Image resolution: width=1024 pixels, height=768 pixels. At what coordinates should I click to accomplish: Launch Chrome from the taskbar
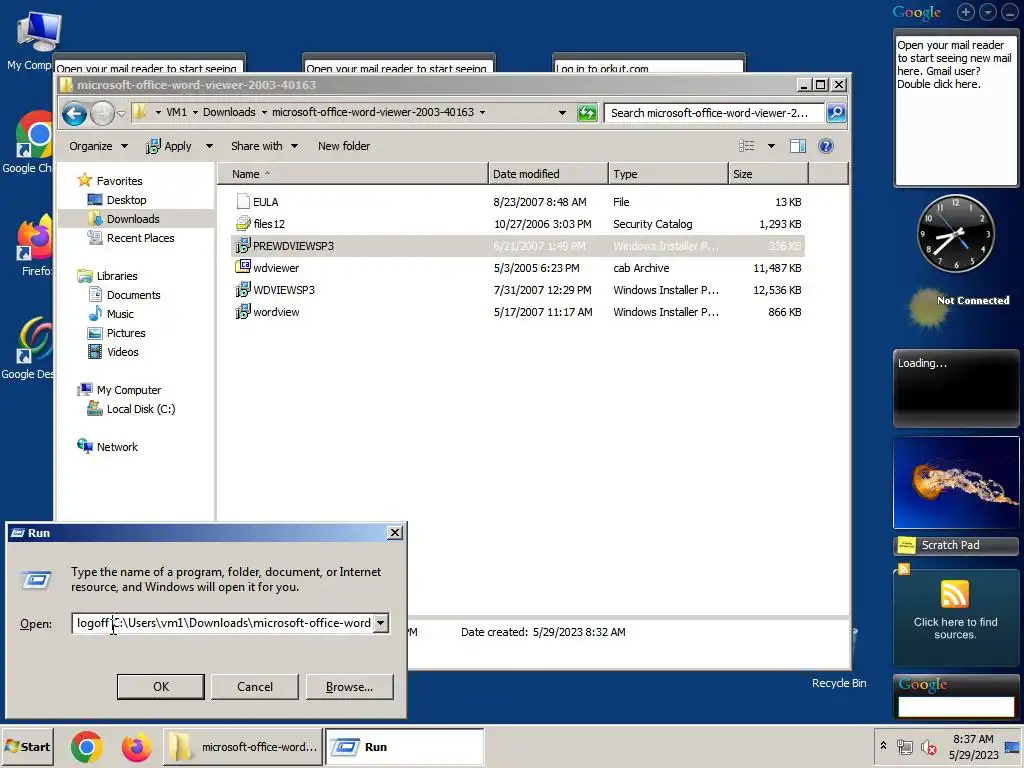(86, 747)
